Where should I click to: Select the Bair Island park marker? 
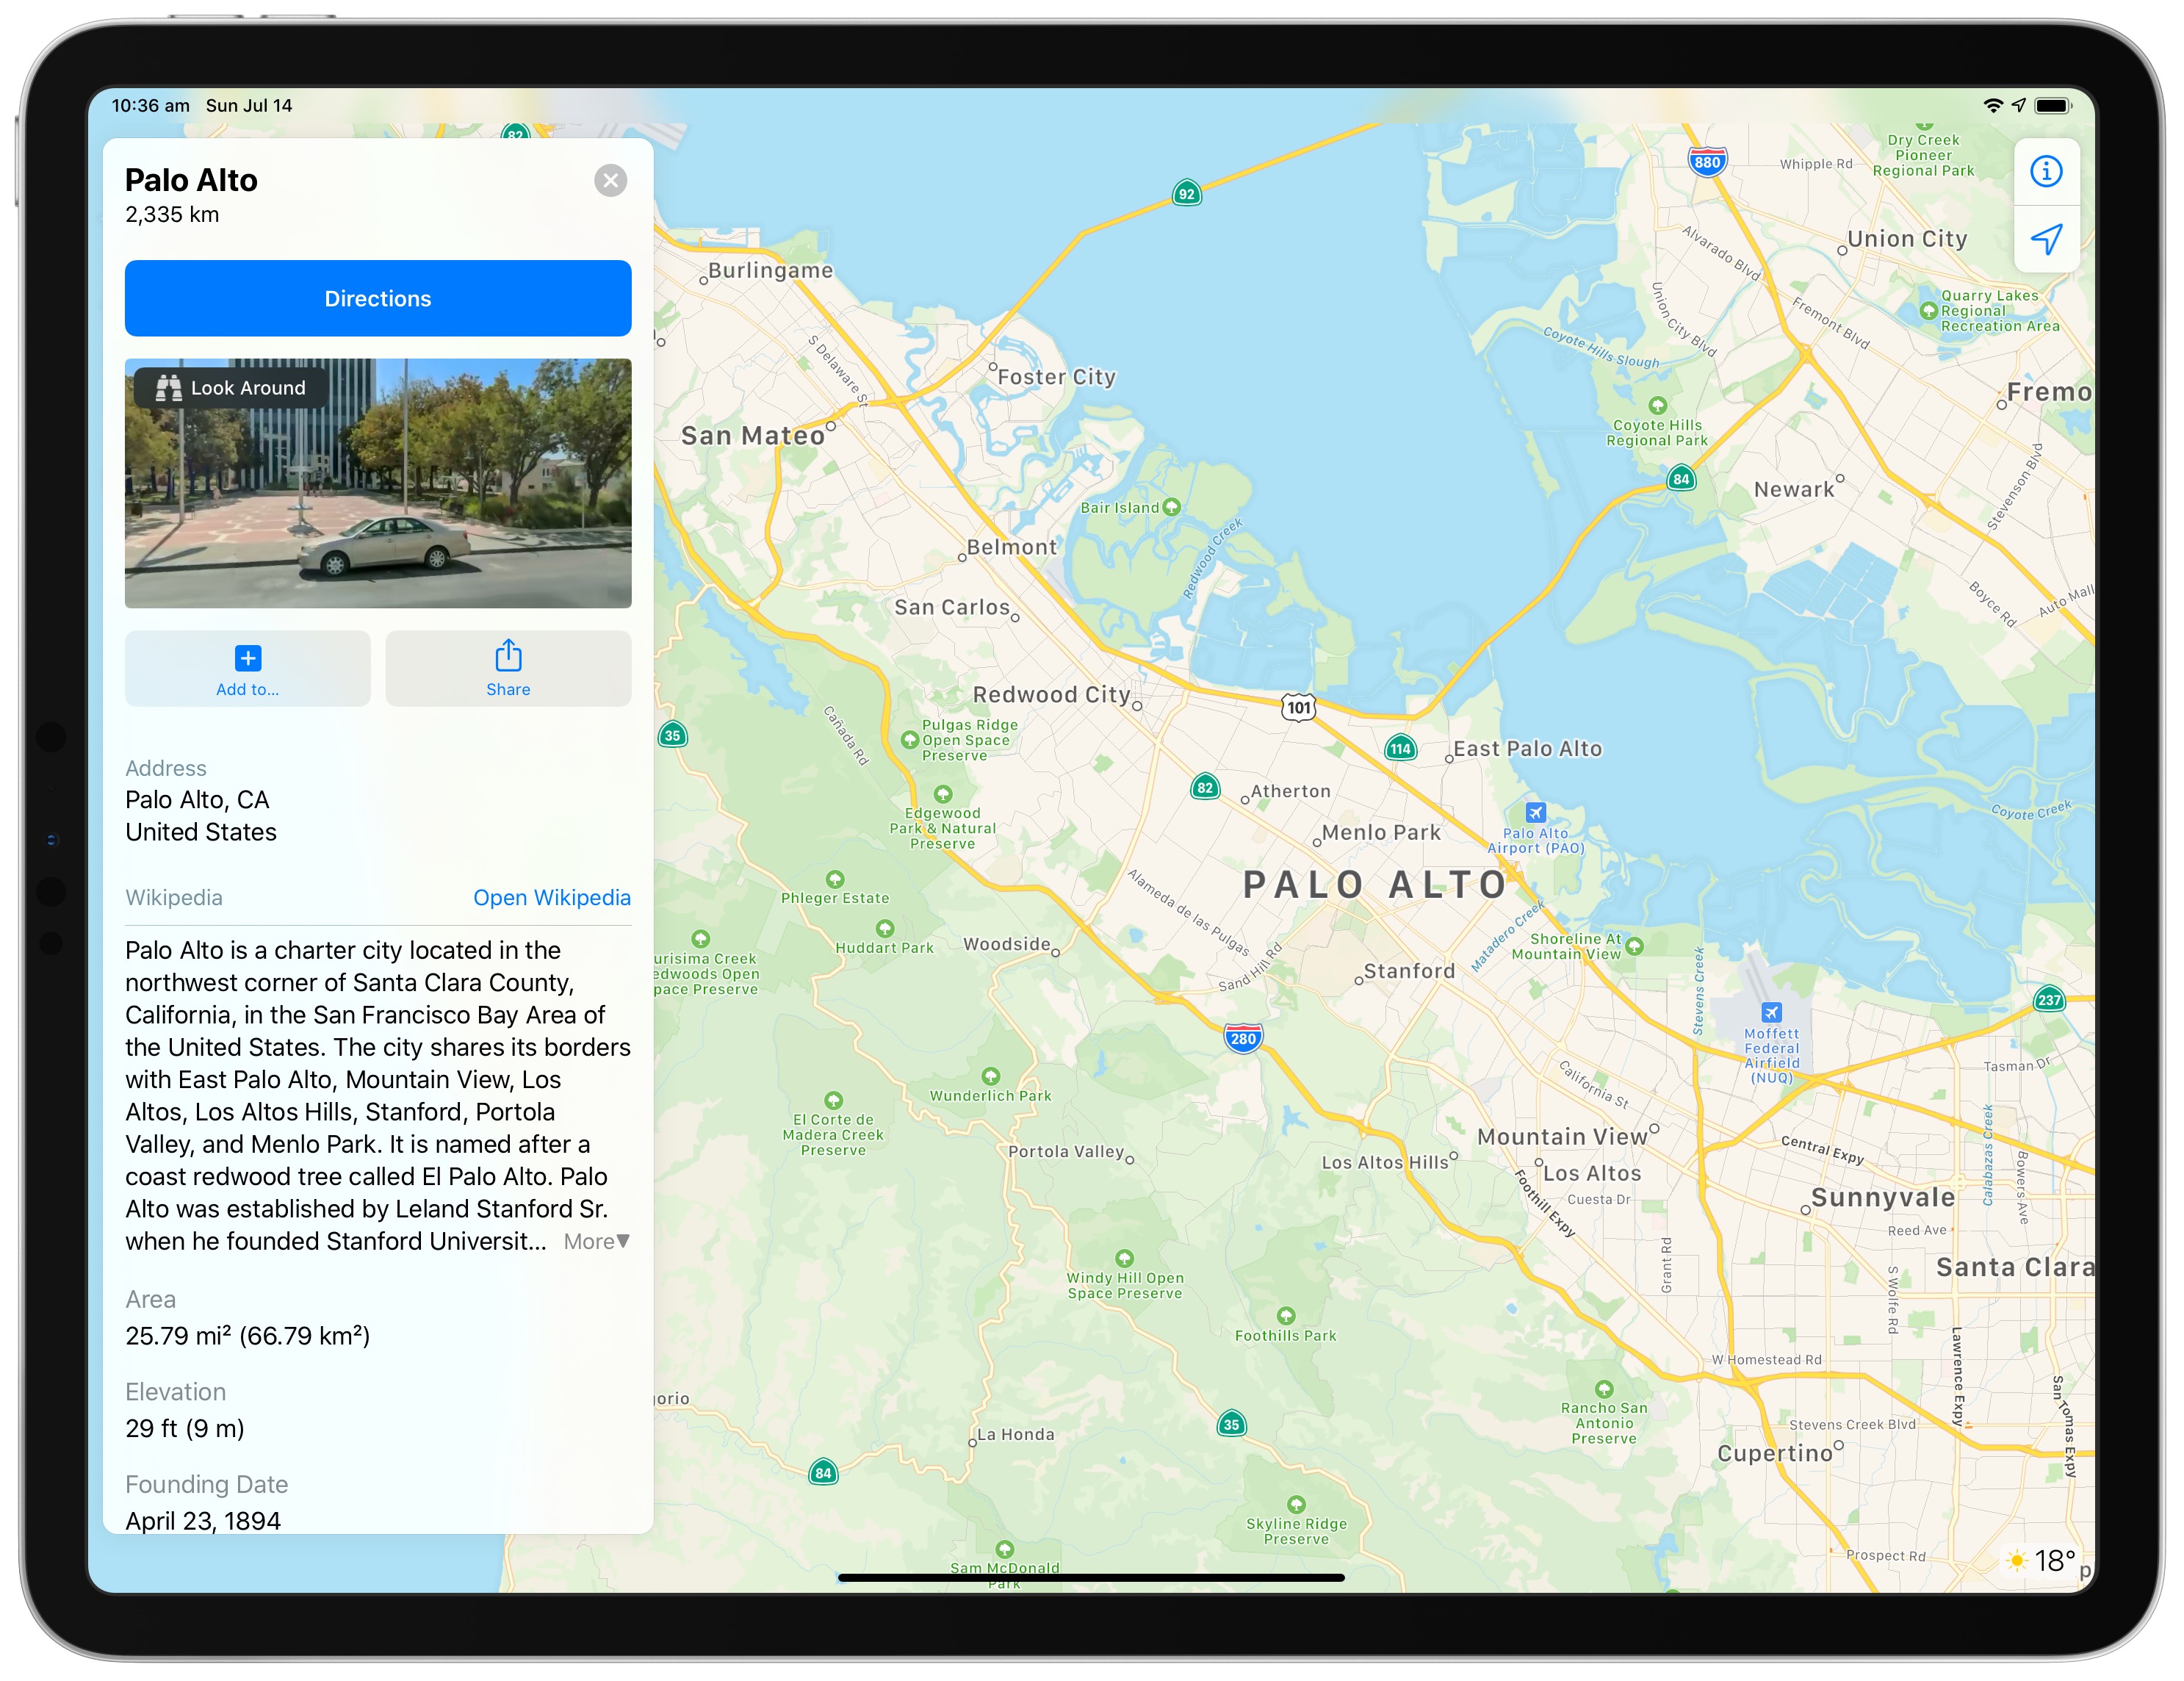coord(1171,507)
